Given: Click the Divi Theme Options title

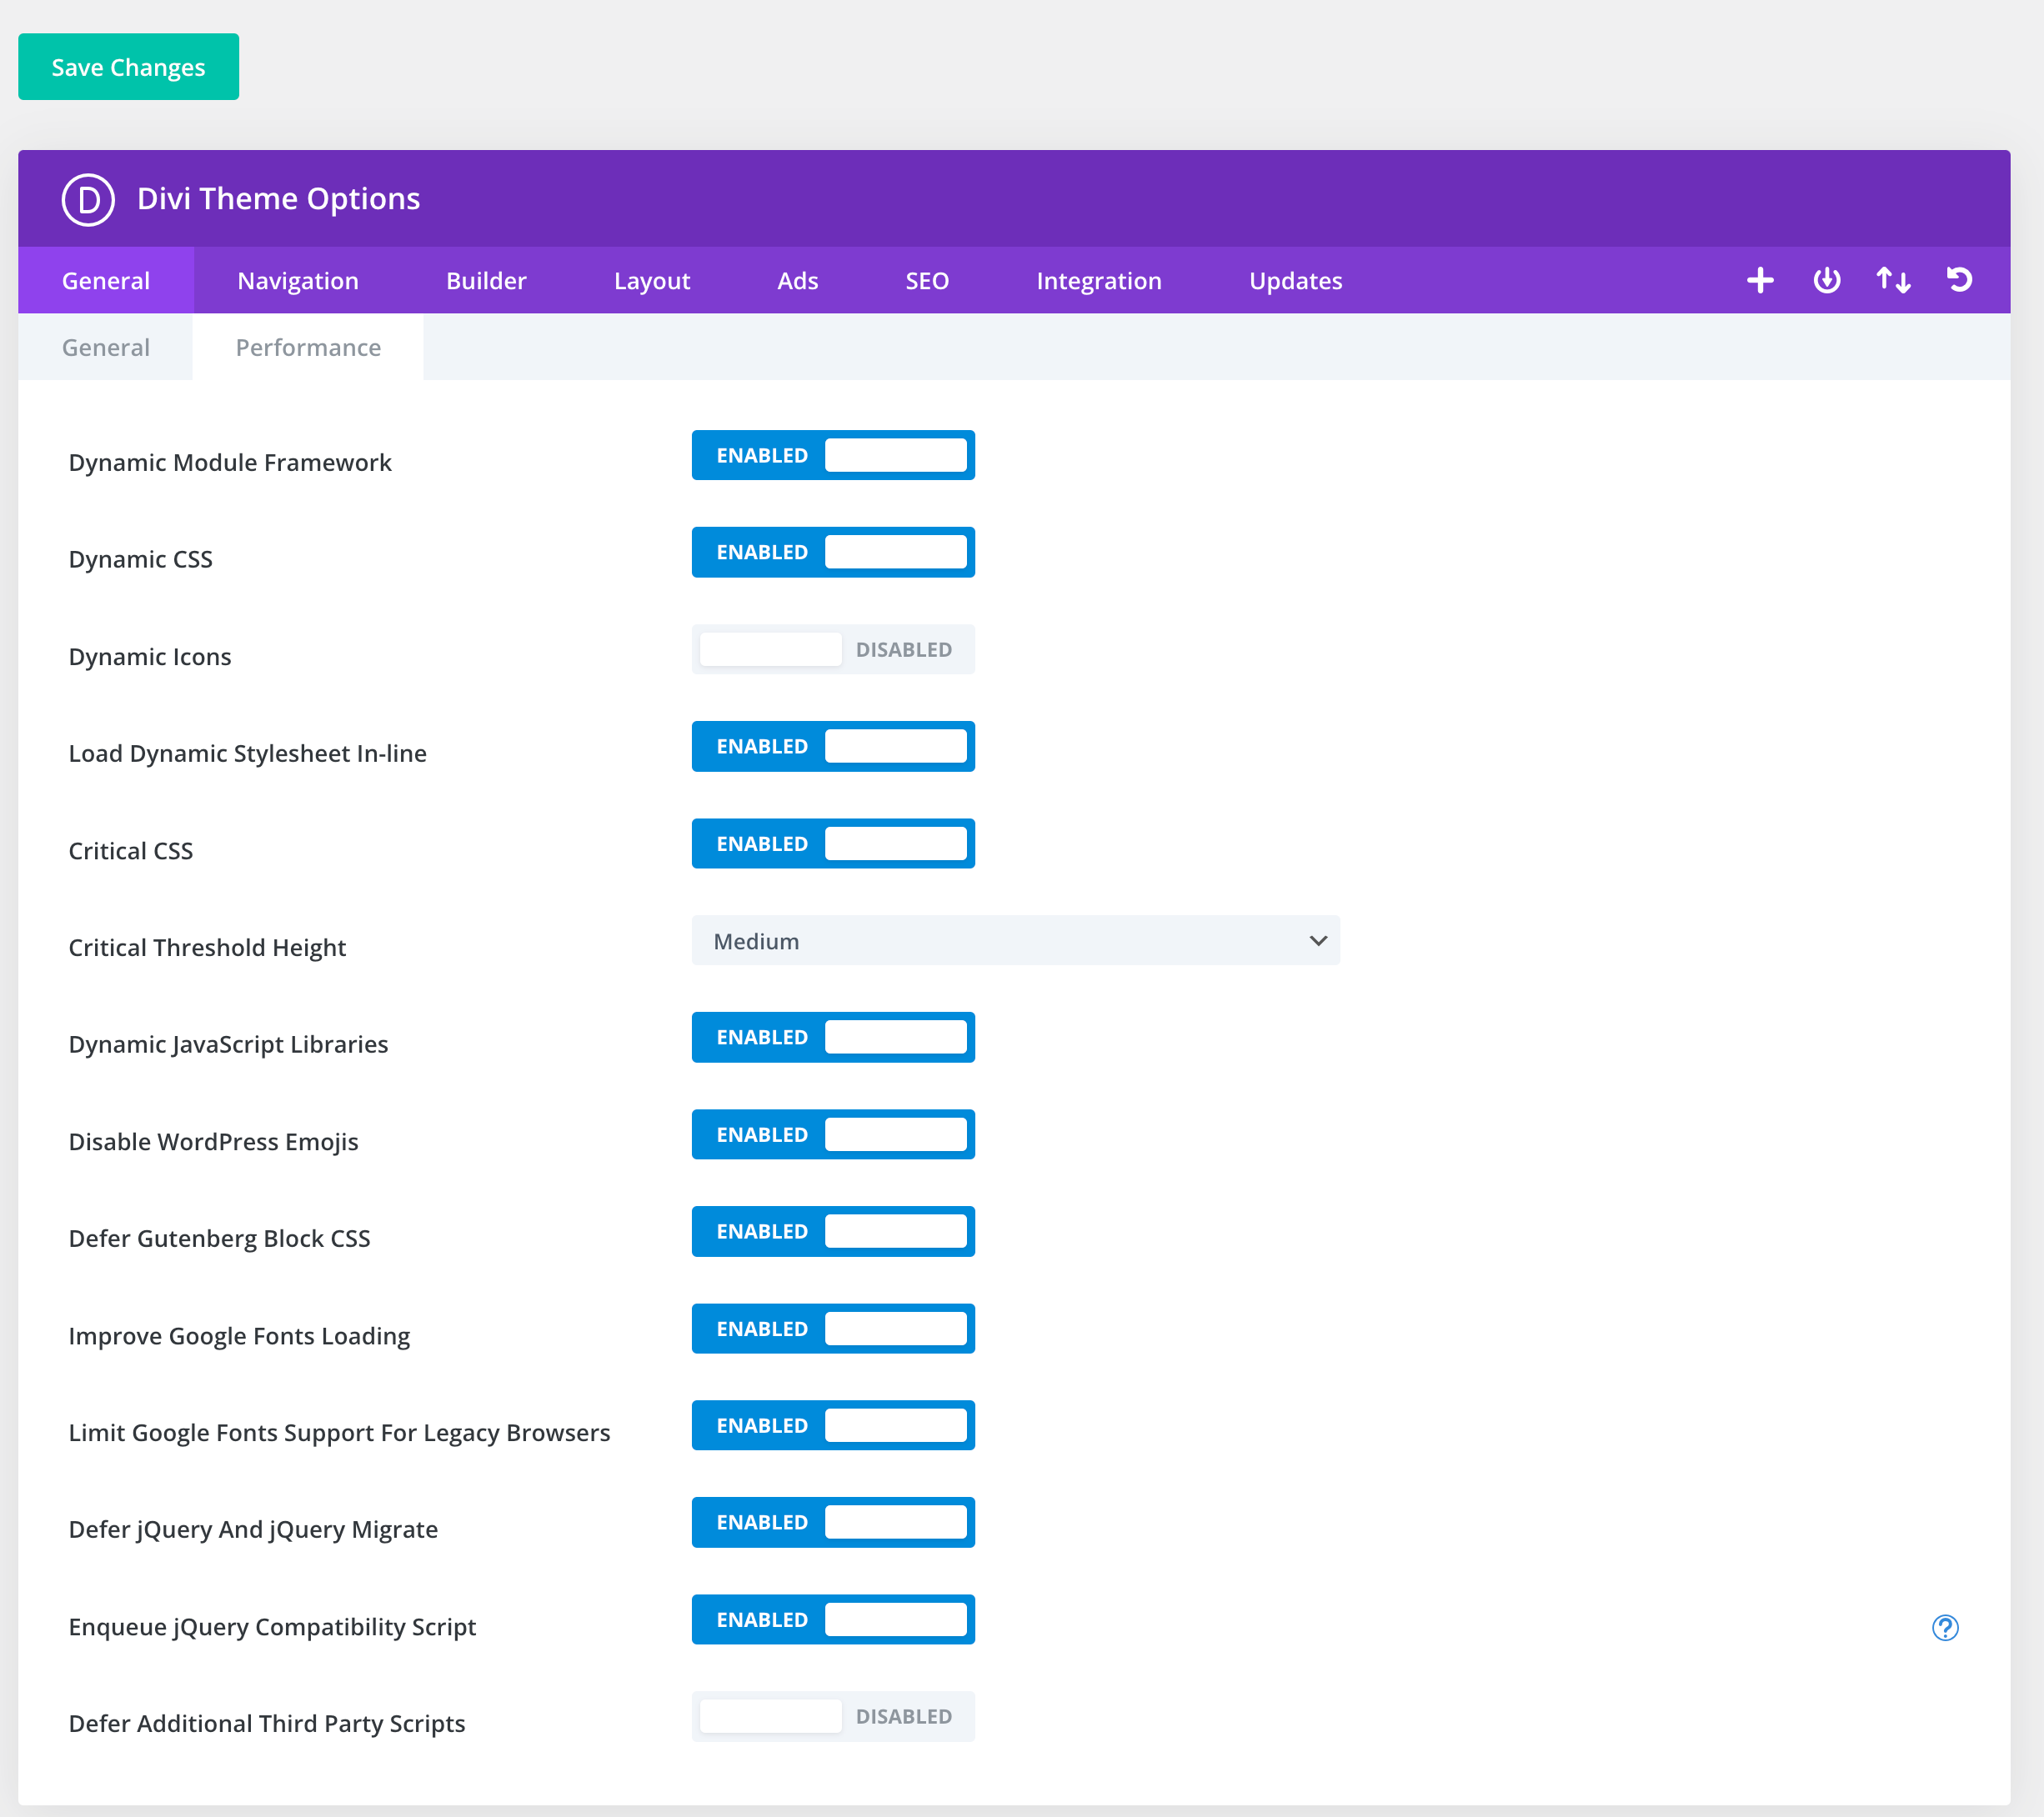Looking at the screenshot, I should (278, 199).
